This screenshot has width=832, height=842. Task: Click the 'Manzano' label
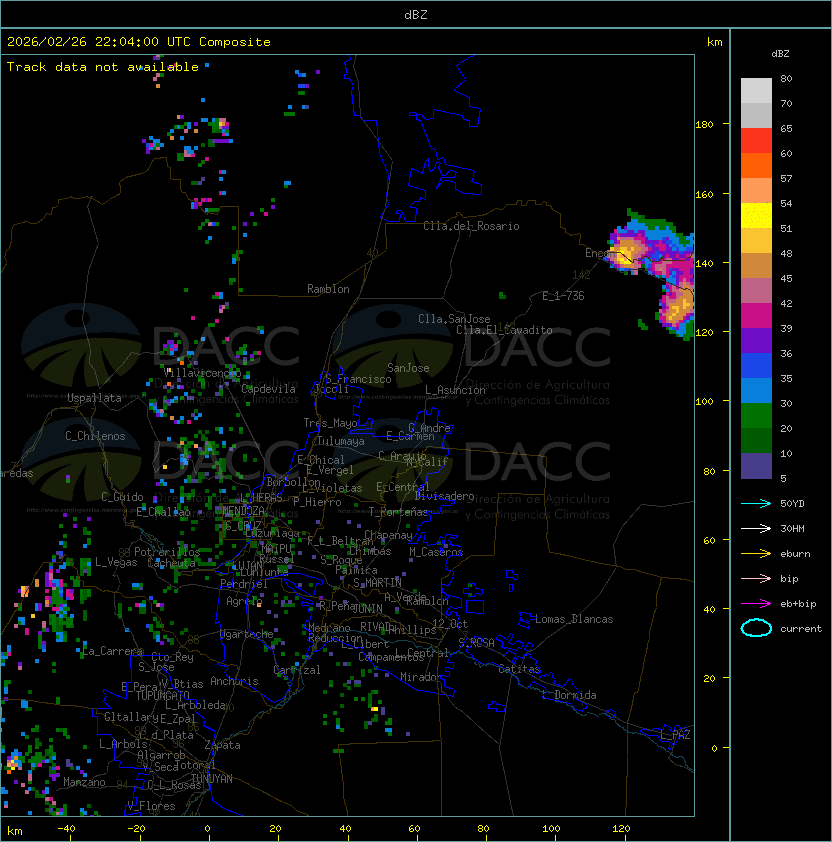pos(84,782)
